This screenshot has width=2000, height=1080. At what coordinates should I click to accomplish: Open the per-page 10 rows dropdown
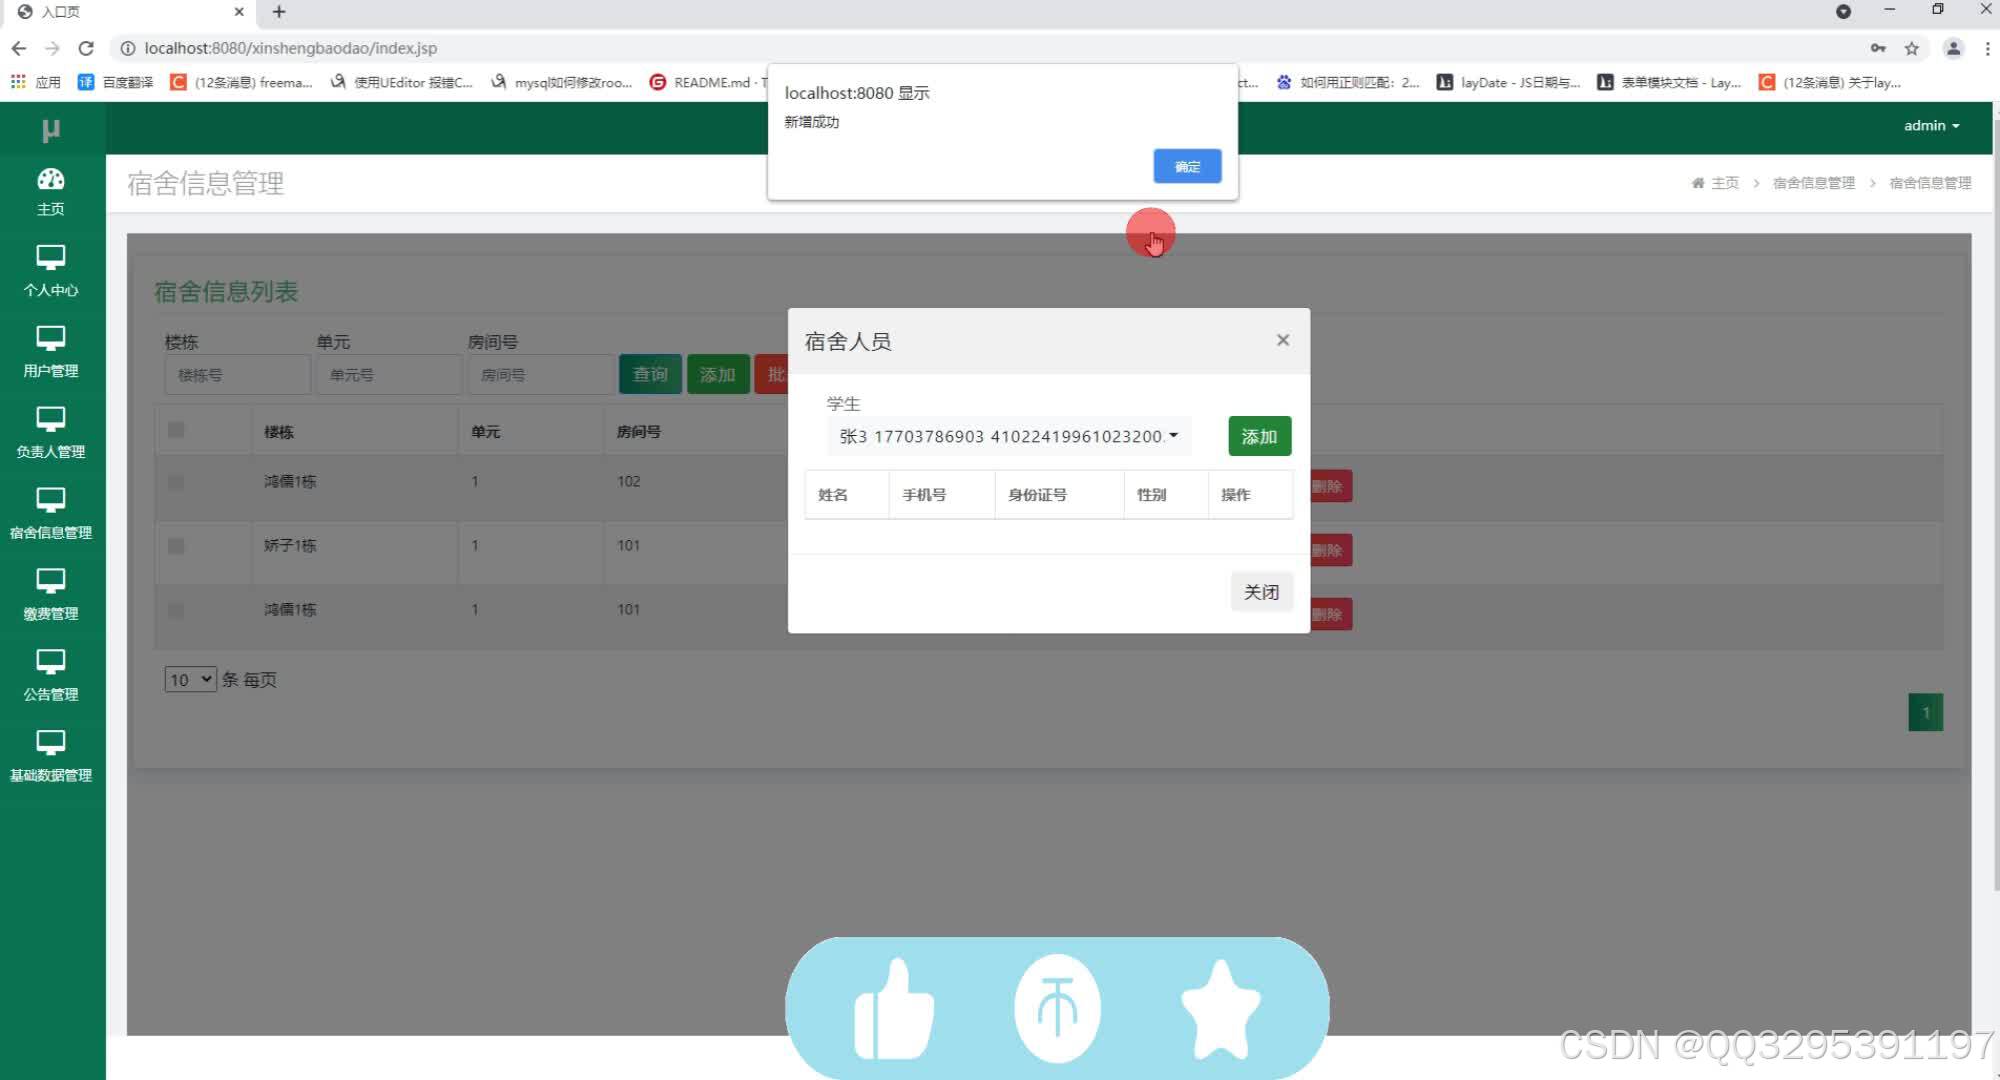(190, 680)
